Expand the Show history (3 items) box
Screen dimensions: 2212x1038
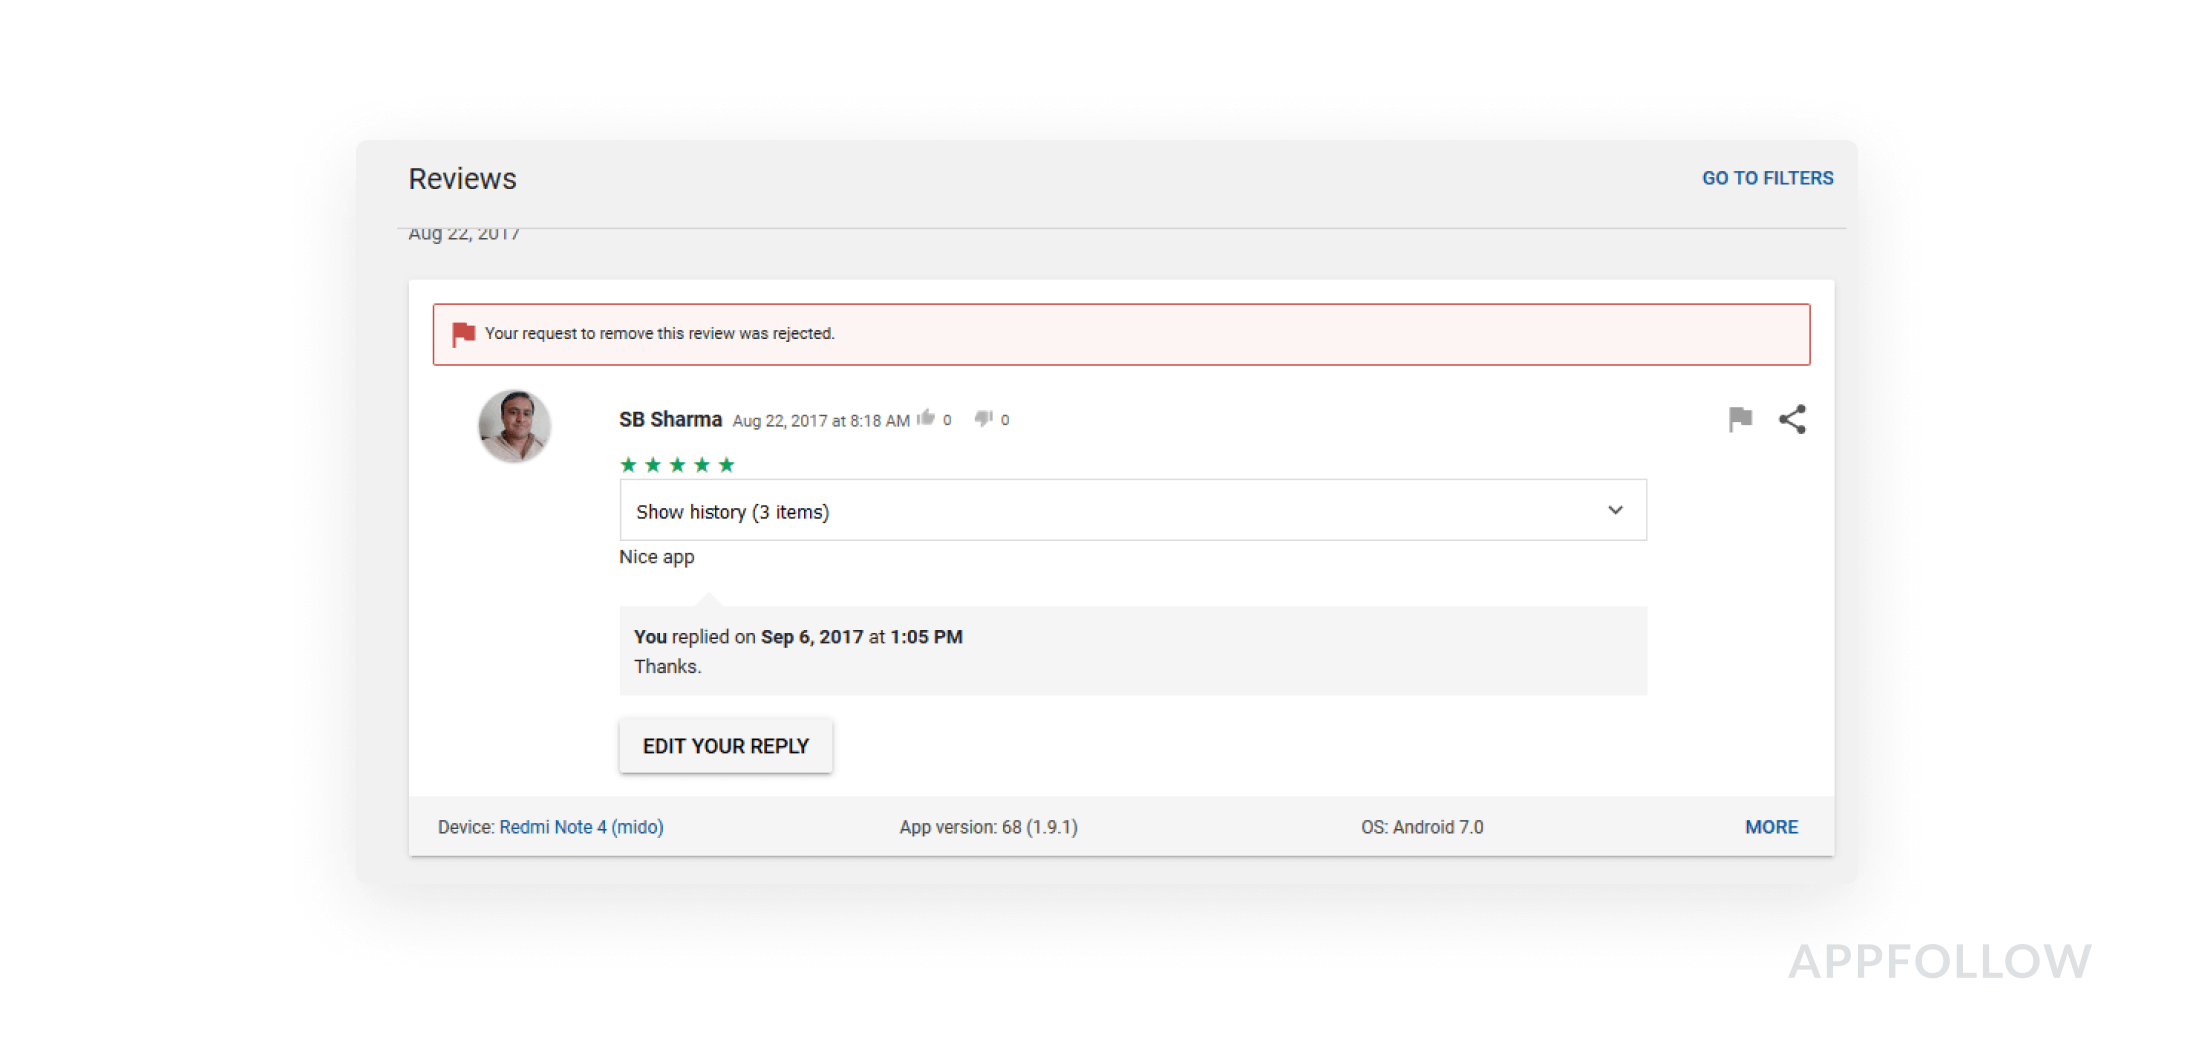point(1132,511)
